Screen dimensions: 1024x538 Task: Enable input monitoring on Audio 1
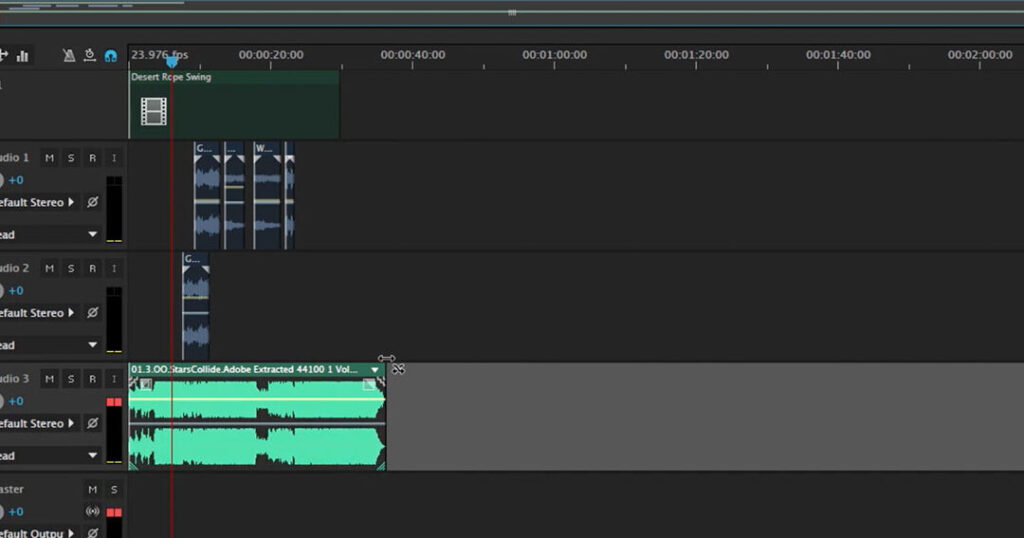[114, 158]
